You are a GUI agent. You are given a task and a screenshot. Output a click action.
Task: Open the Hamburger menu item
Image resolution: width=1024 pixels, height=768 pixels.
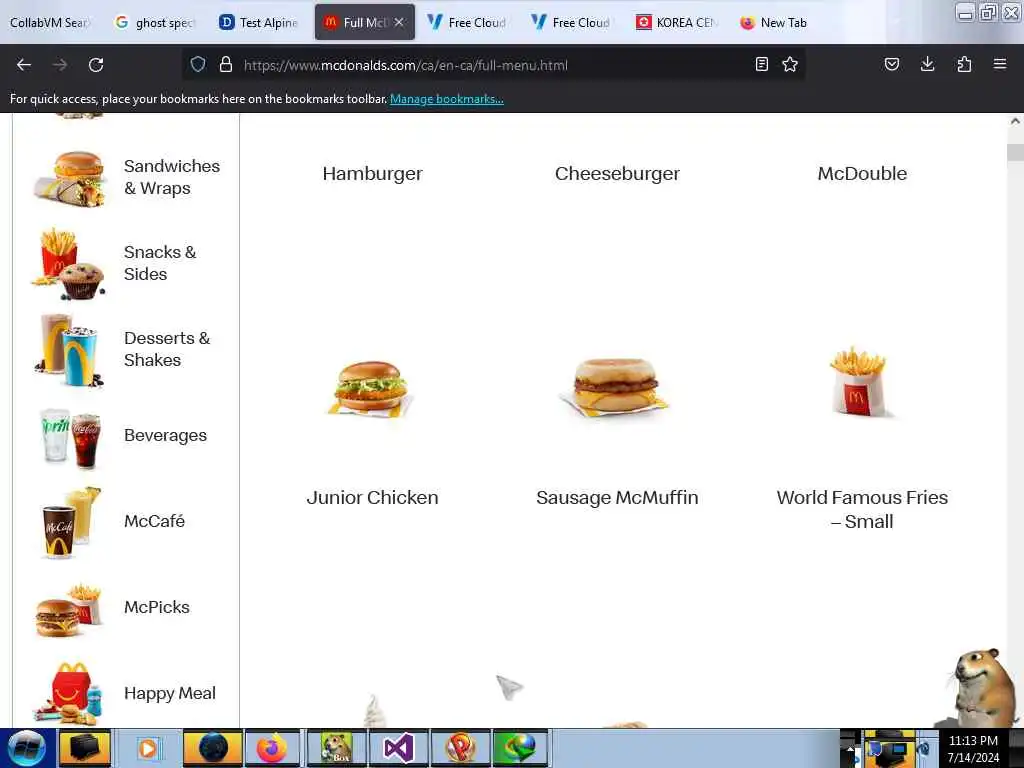372,174
